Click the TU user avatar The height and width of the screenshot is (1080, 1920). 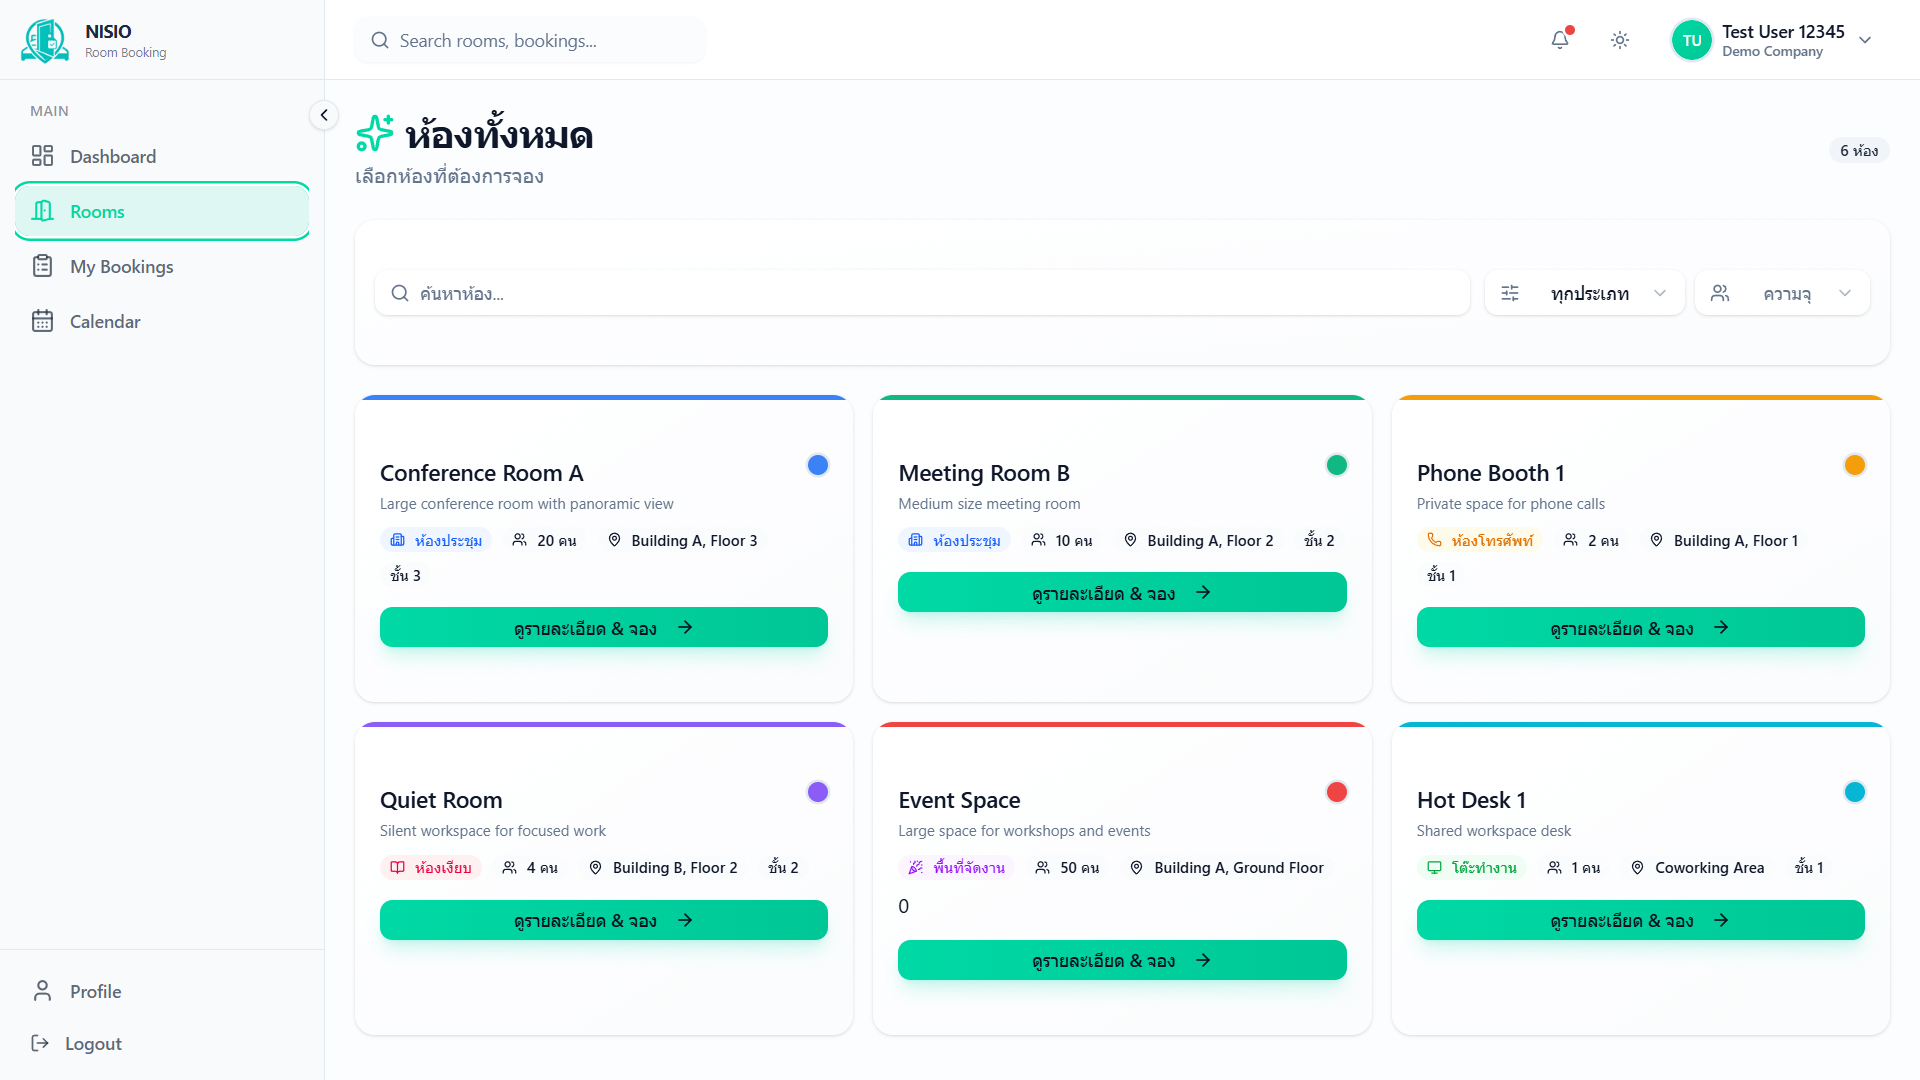pyautogui.click(x=1691, y=40)
